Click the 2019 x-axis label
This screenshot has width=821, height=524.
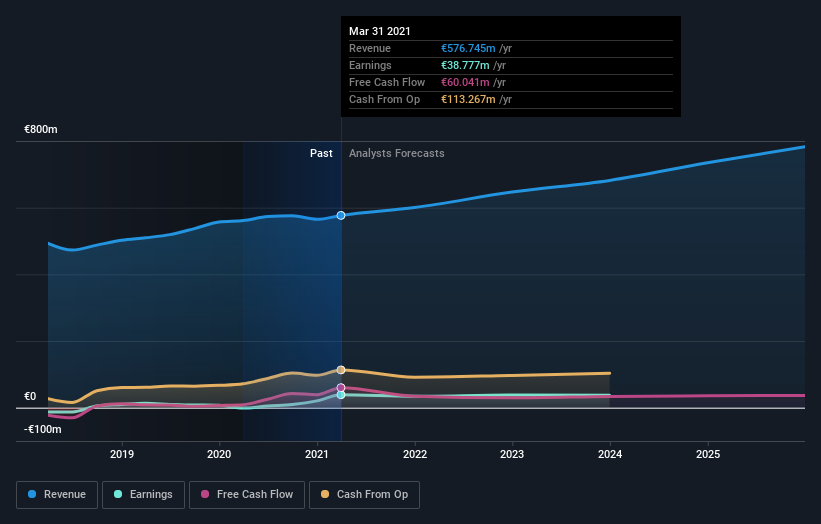click(x=121, y=454)
